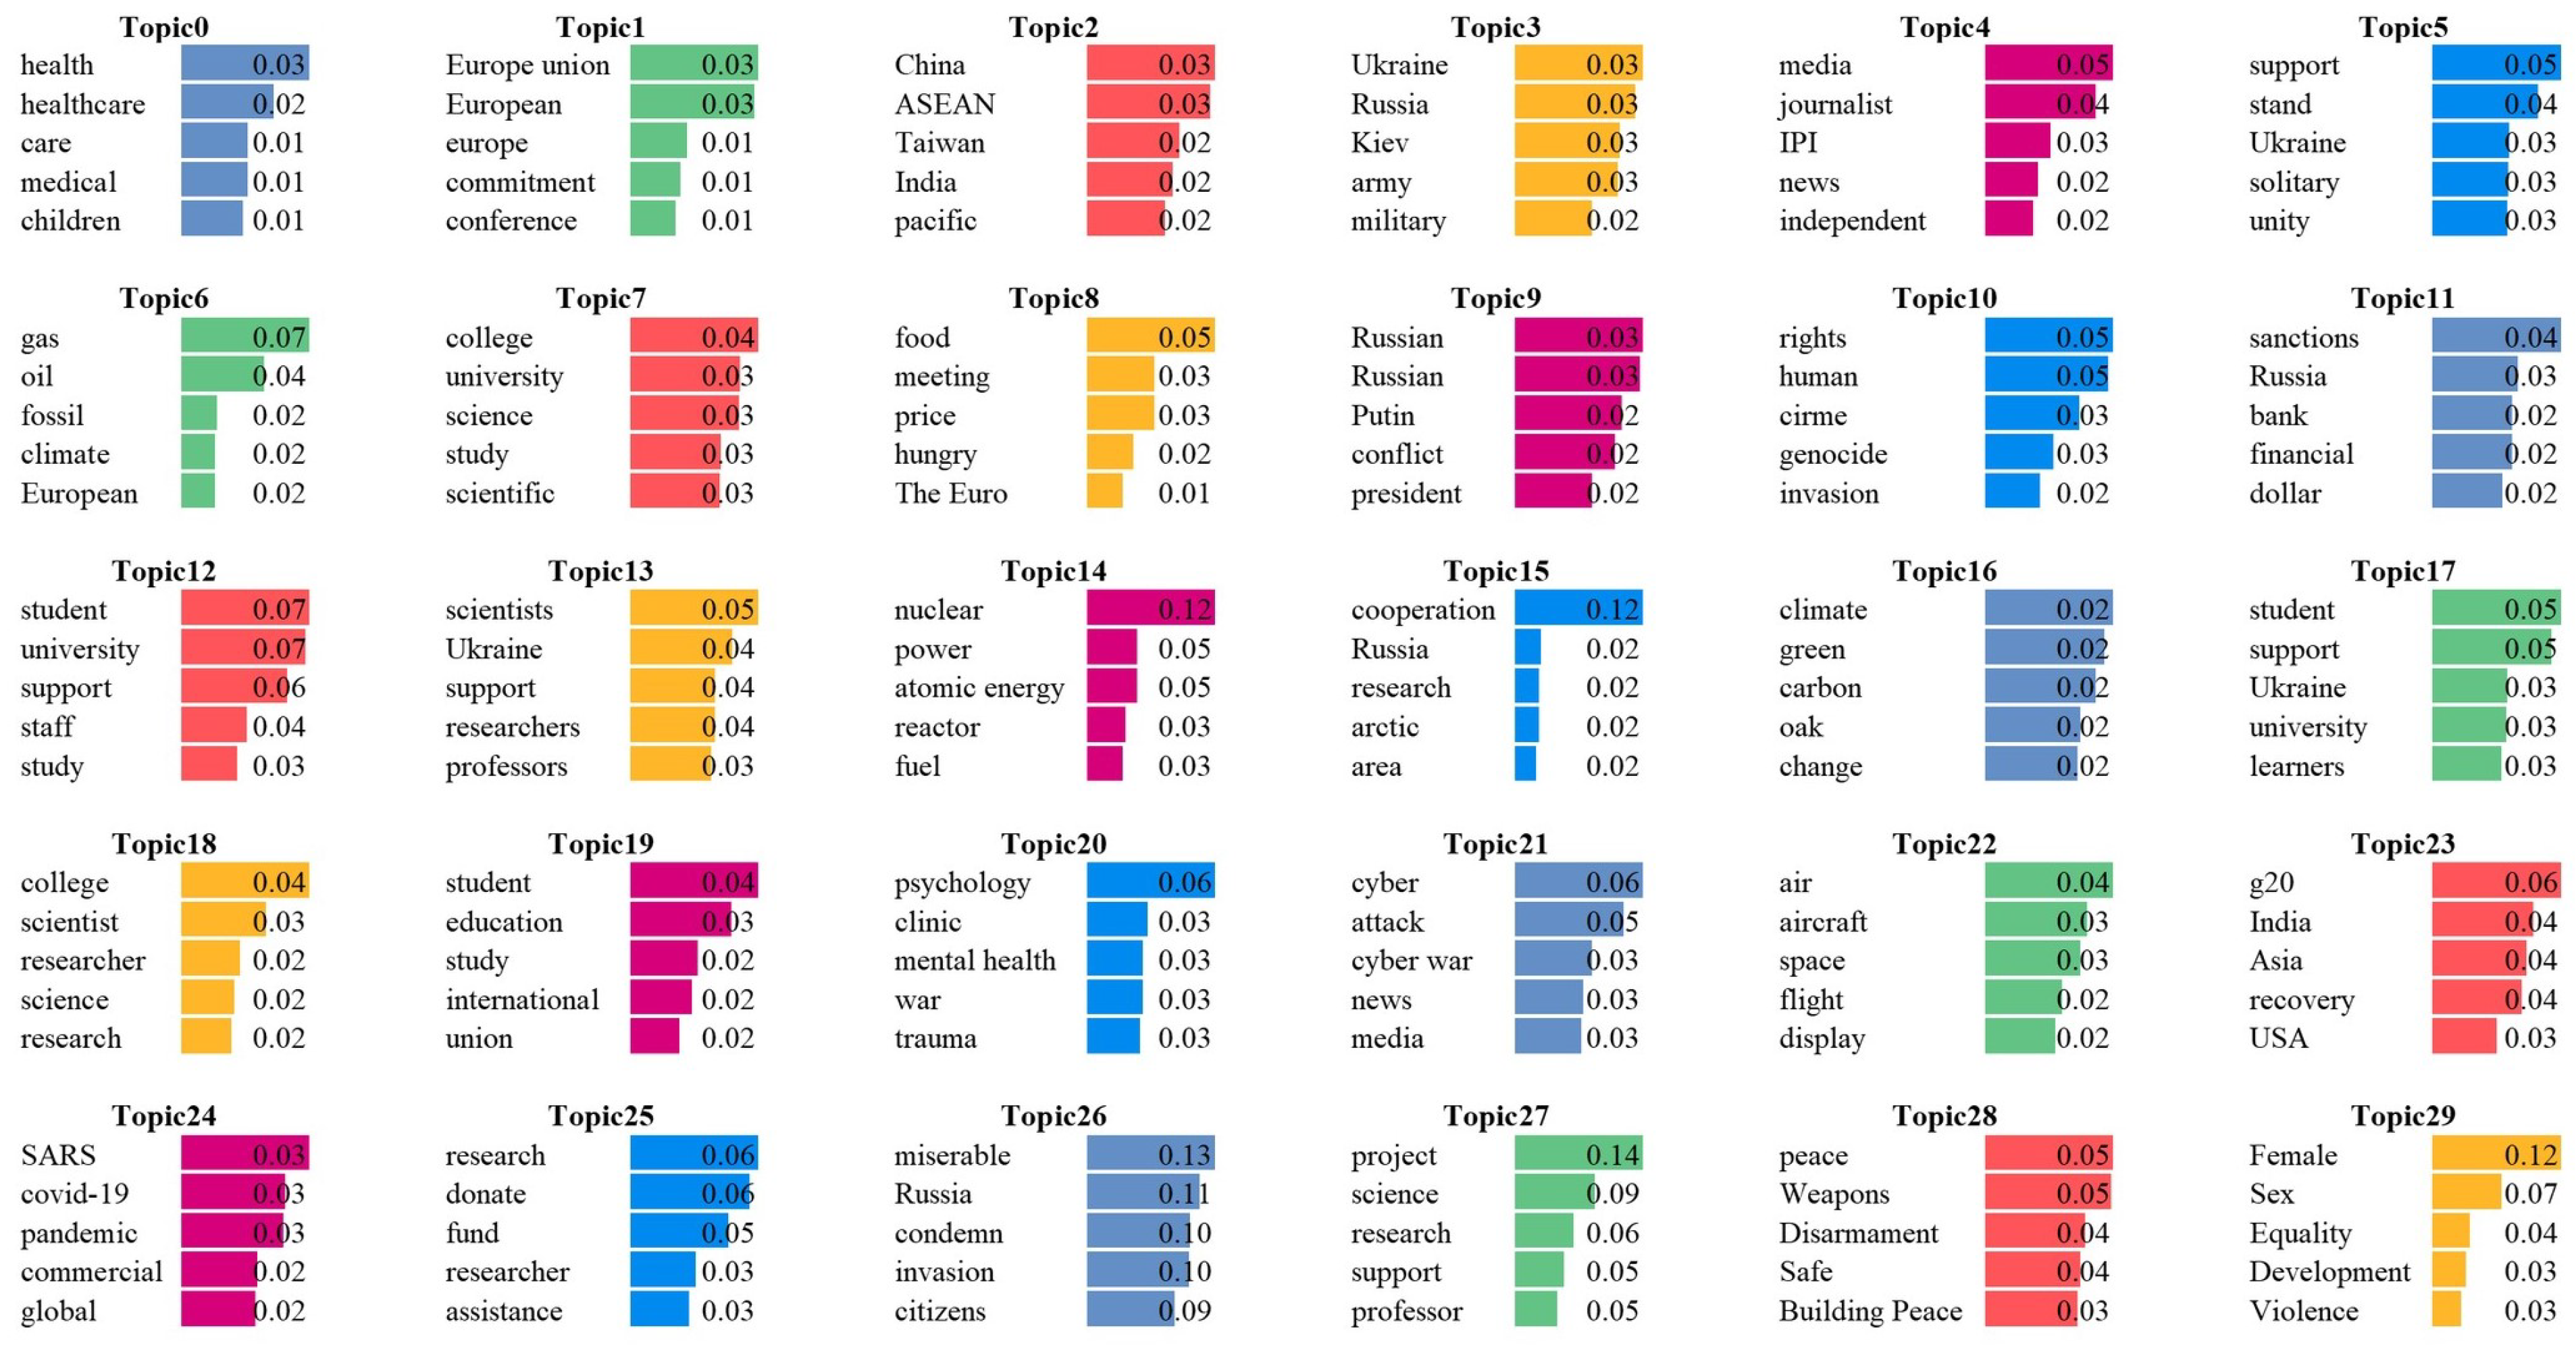Click the orange bar beside 'food'
2576x1349 pixels.
tap(1150, 337)
